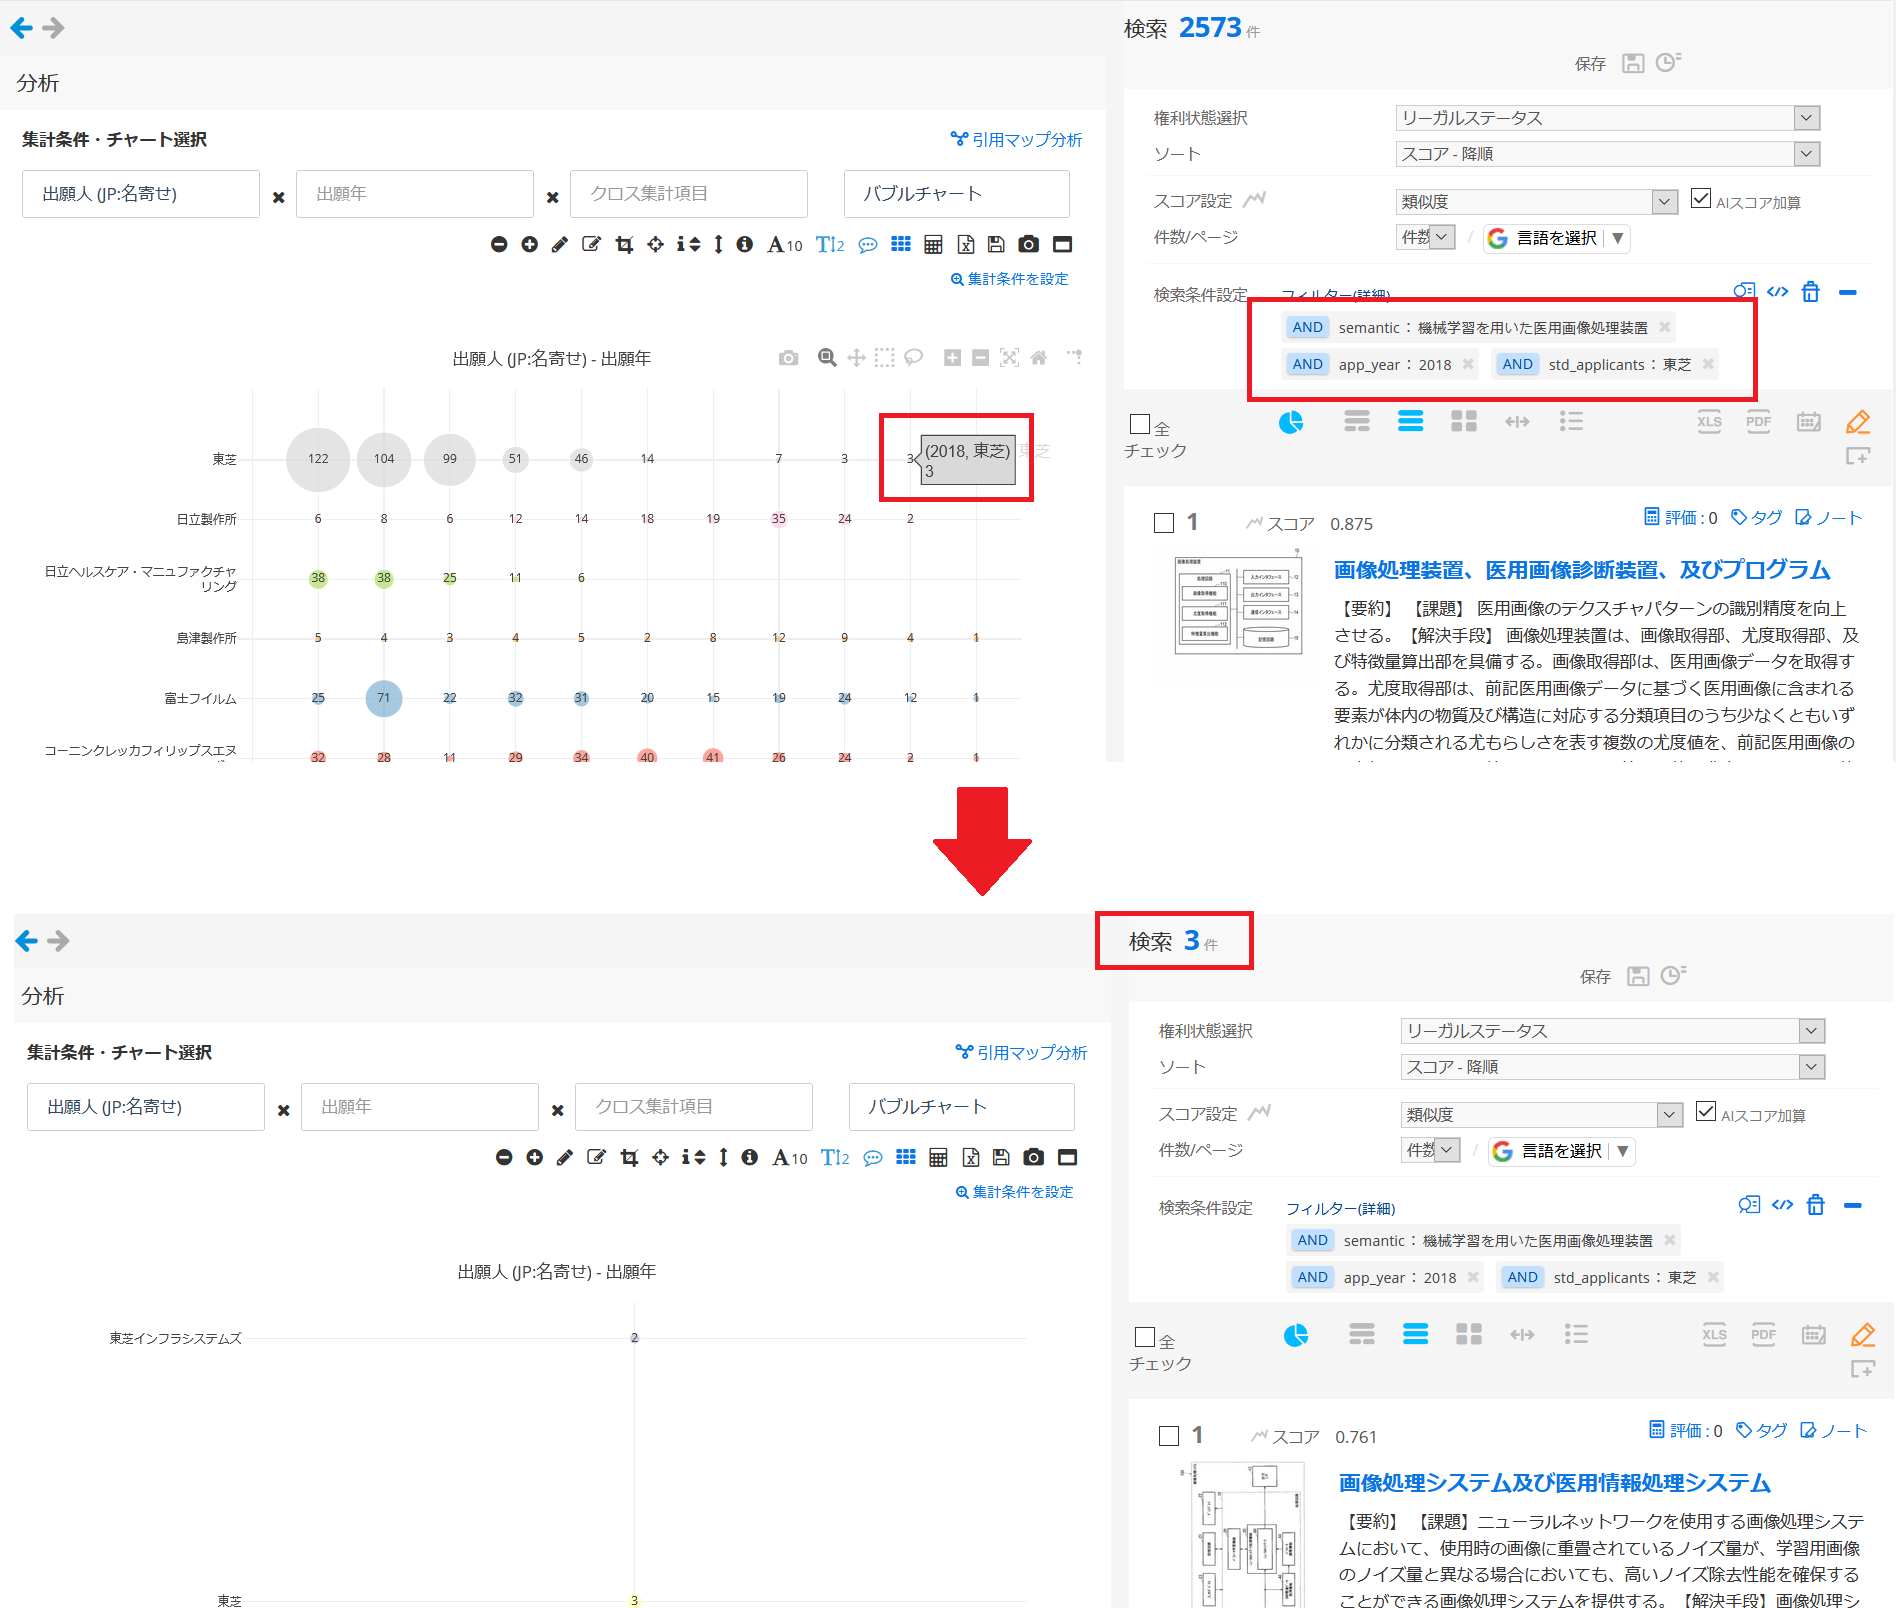Open 引用マップ分析 link in upper screenshot
This screenshot has width=1896, height=1608.
[1016, 140]
